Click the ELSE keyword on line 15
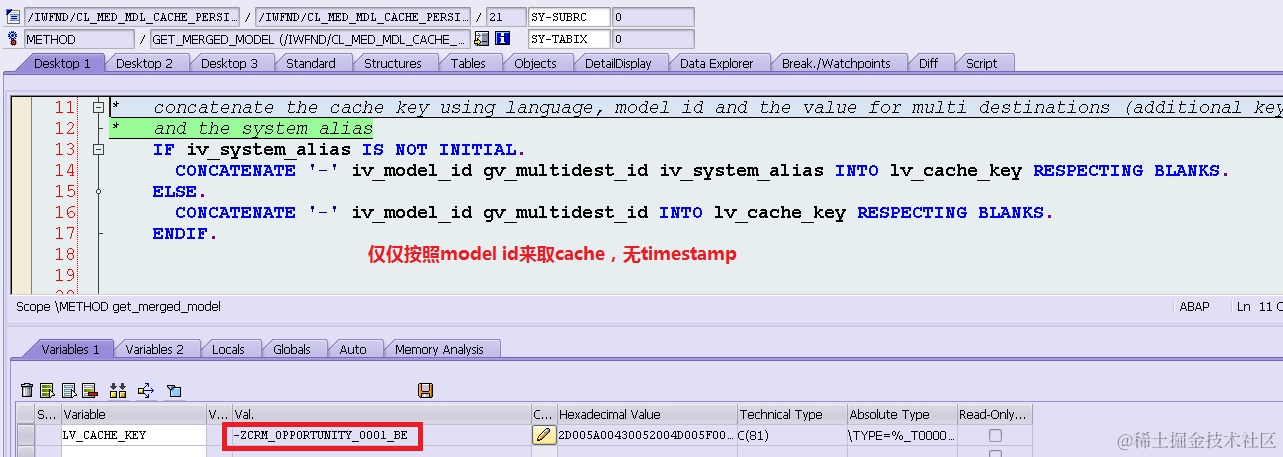This screenshot has height=457, width=1283. click(x=174, y=191)
